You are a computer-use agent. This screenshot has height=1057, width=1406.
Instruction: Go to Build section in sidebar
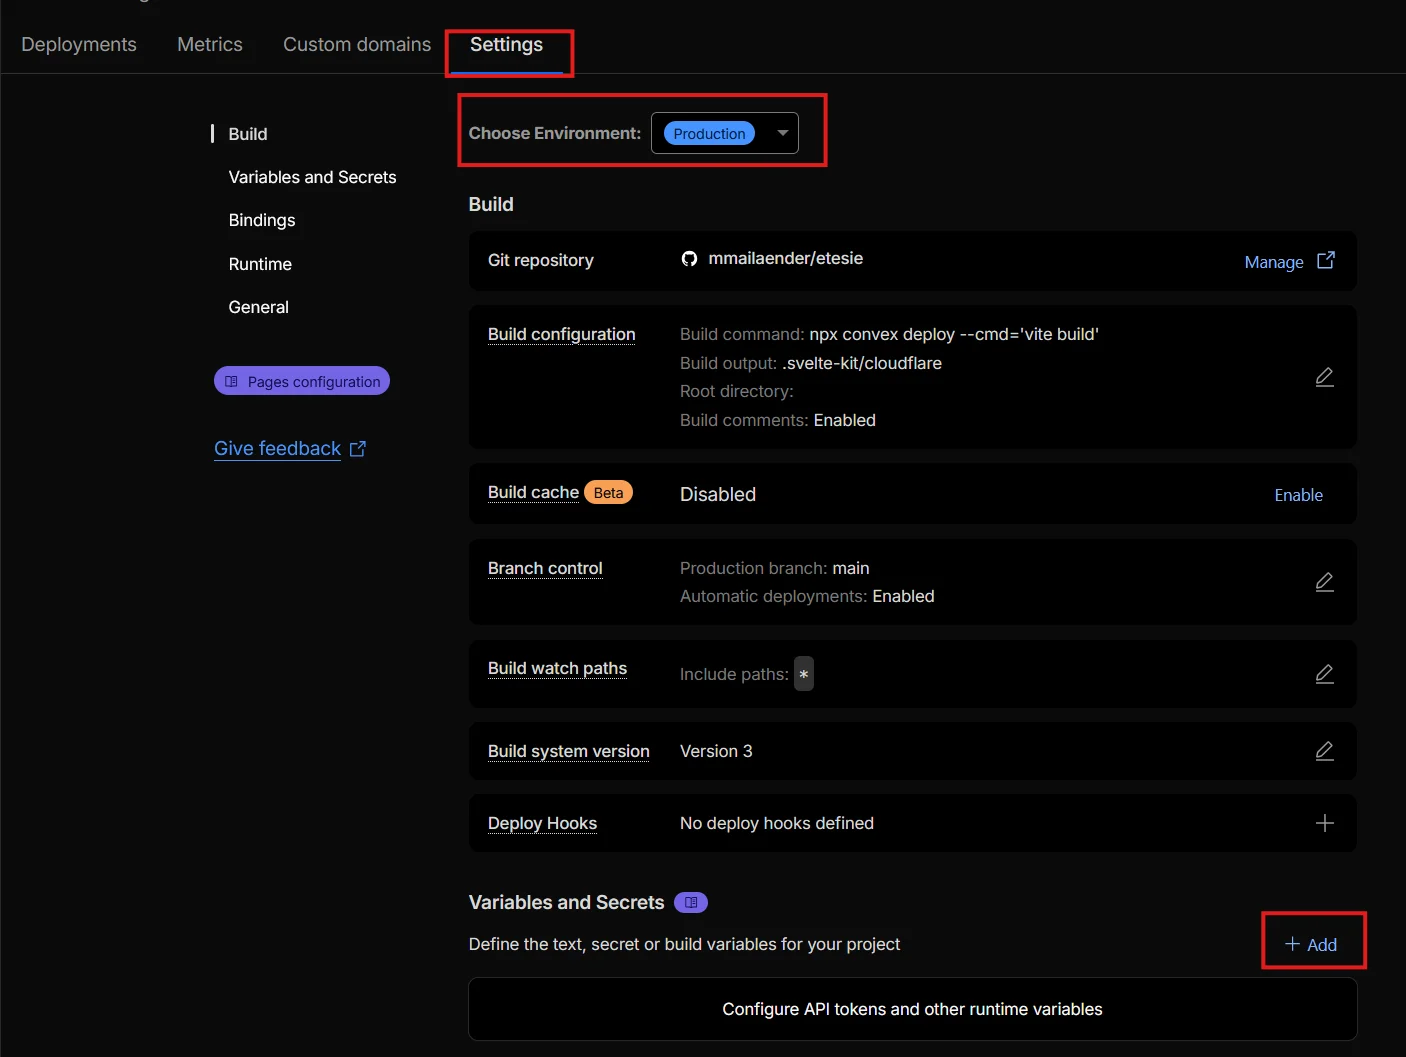pos(248,134)
